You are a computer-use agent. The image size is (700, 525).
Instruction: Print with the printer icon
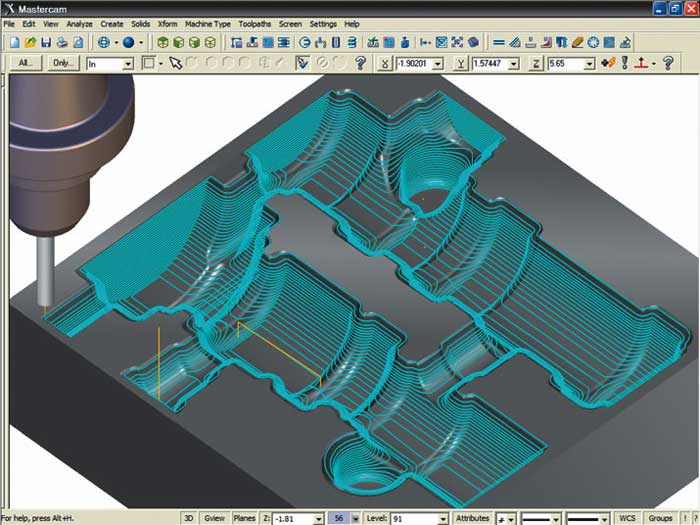click(62, 42)
